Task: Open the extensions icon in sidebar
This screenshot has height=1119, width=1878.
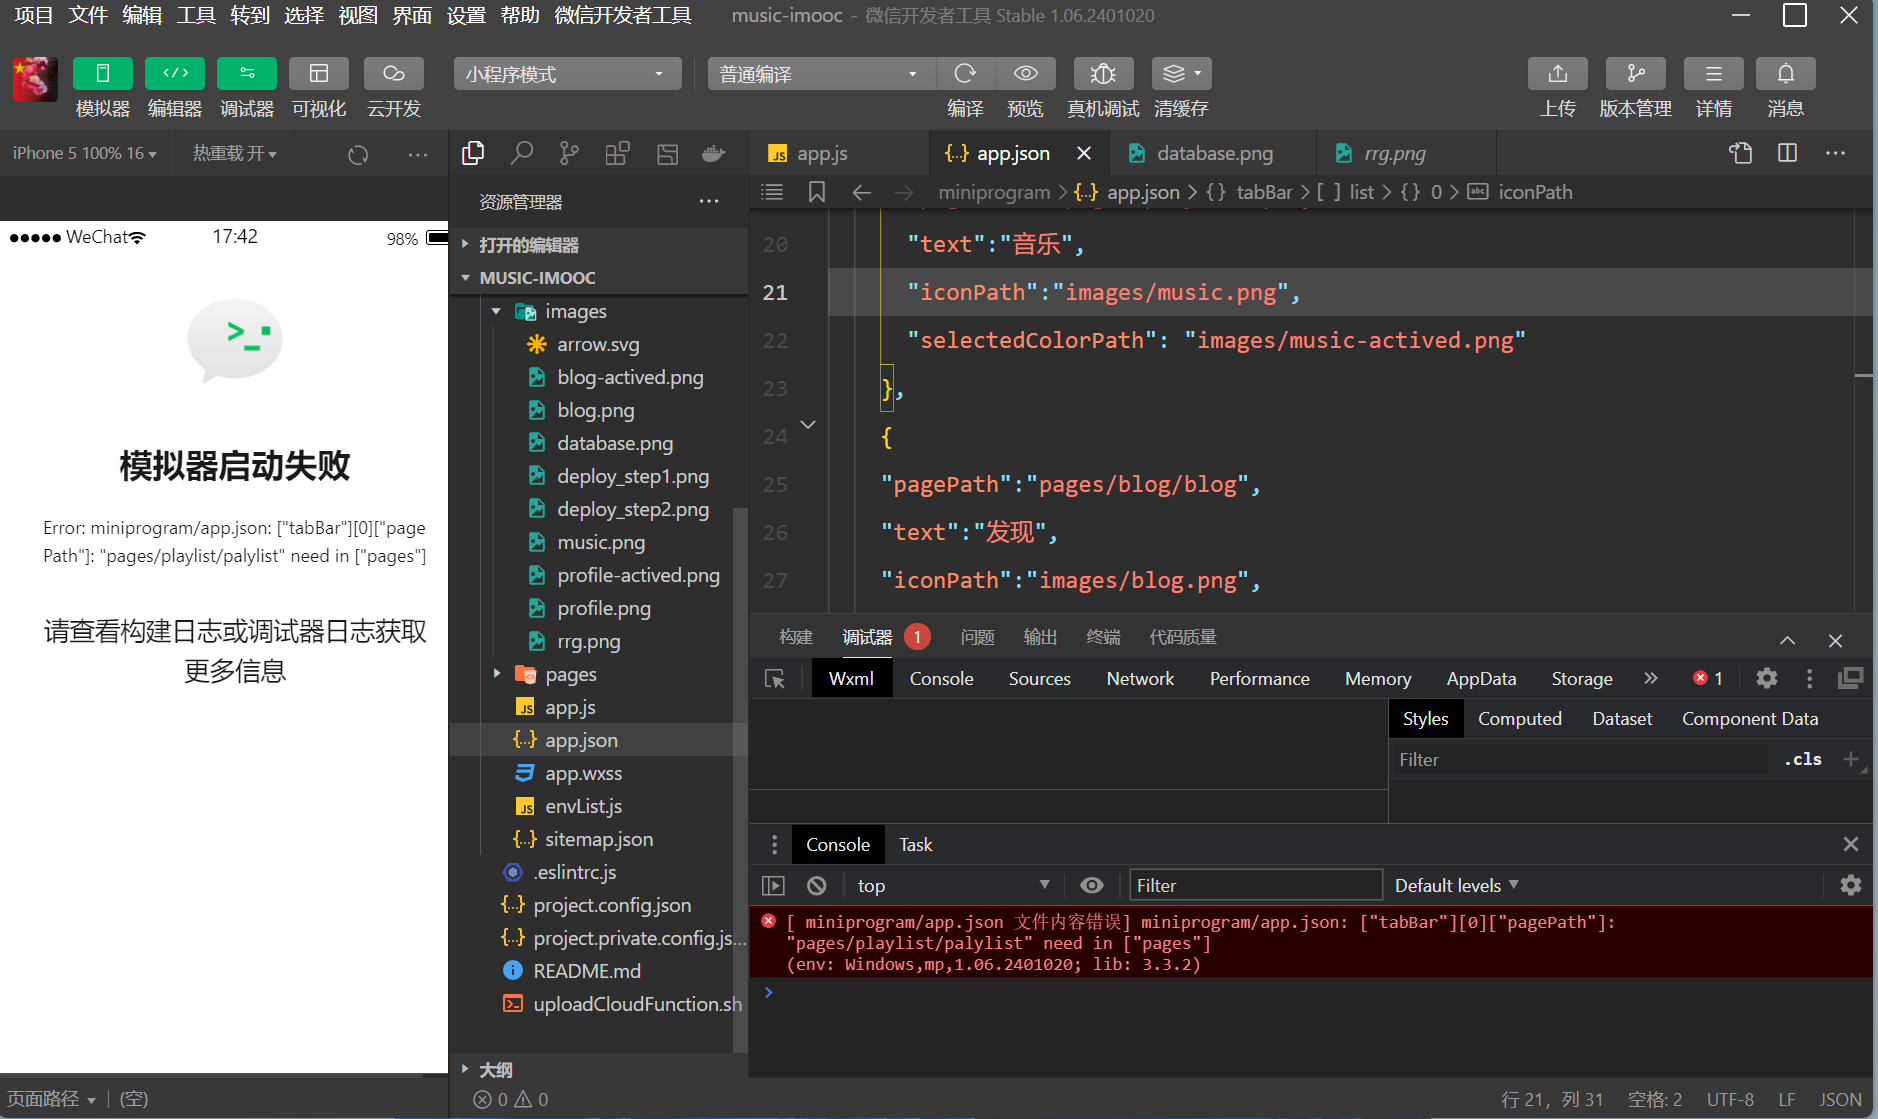Action: pos(617,153)
